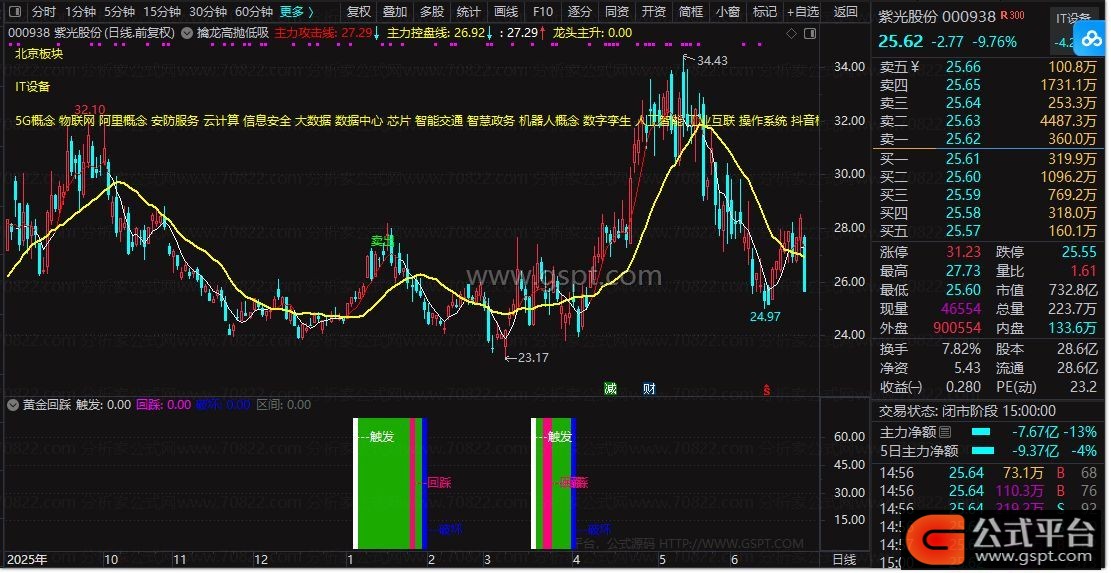The image size is (1111, 573).
Task: Click the green 减 event marker
Action: pos(610,388)
